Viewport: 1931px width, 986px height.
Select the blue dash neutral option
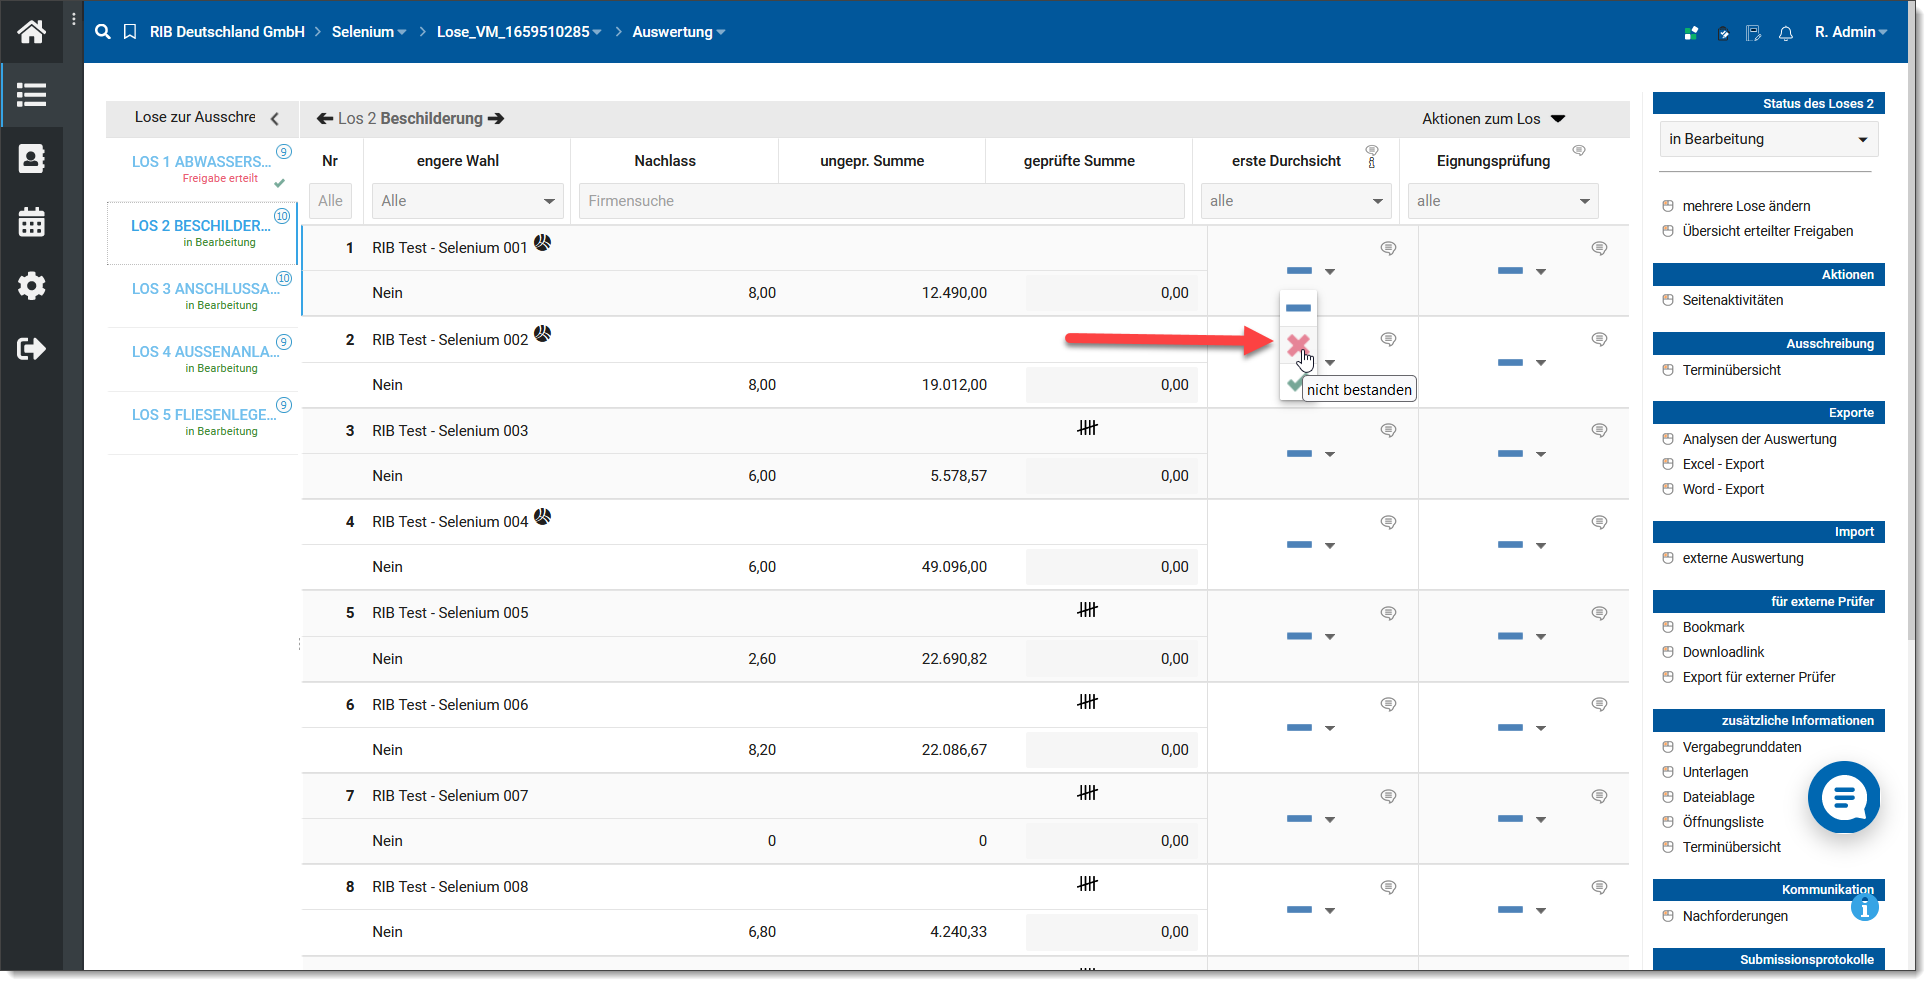(1298, 308)
